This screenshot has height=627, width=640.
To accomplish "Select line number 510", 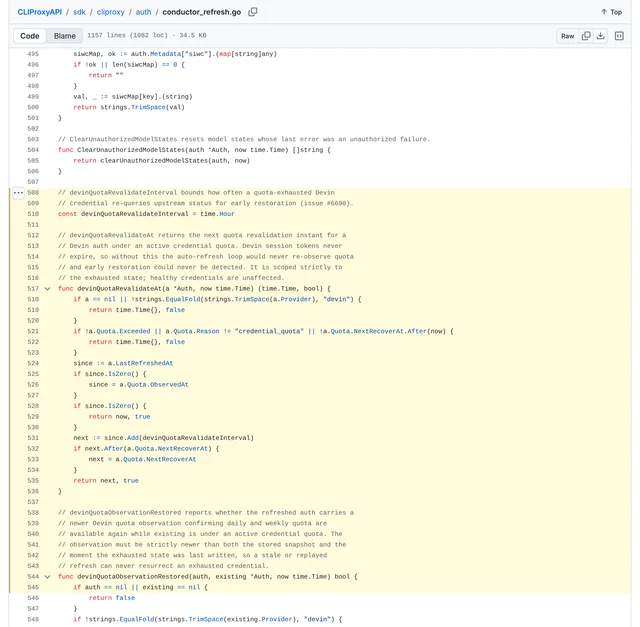I will pos(33,214).
